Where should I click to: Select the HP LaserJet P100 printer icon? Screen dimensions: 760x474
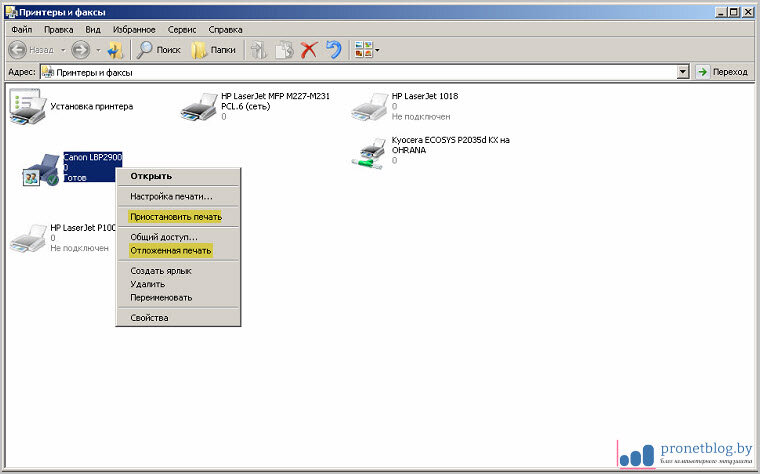tap(28, 238)
